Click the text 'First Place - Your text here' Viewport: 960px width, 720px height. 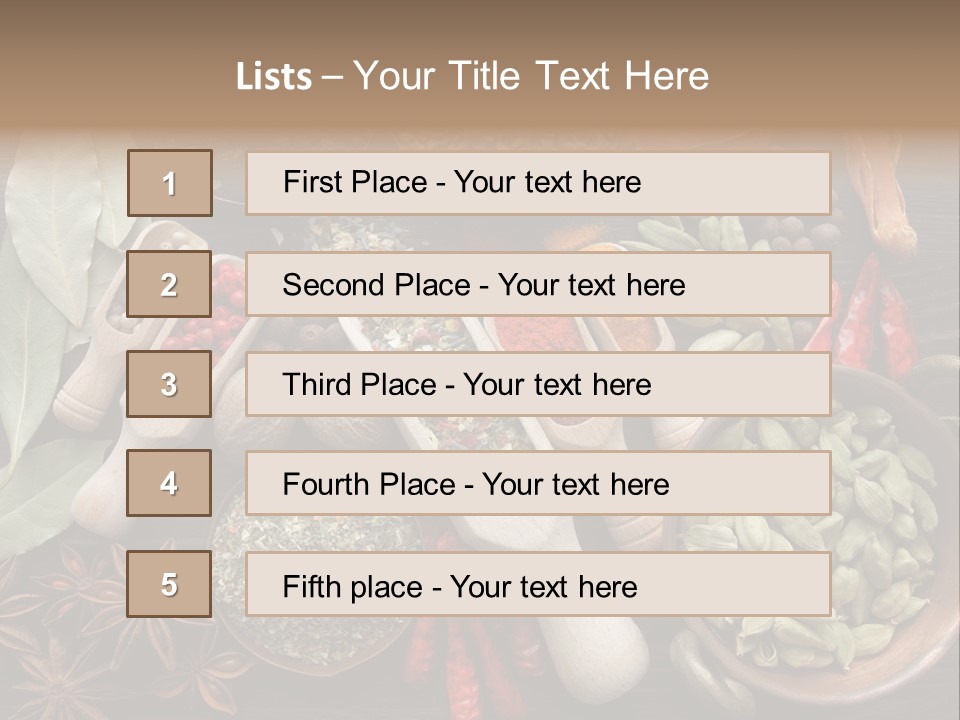pyautogui.click(x=462, y=182)
